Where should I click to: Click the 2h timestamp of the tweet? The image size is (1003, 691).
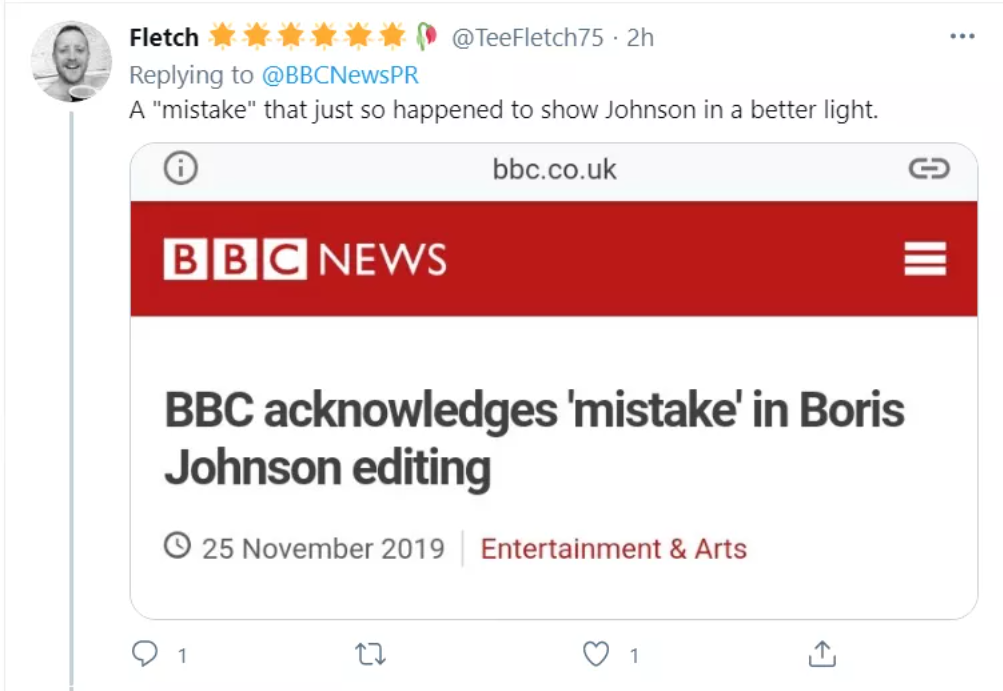(x=640, y=38)
